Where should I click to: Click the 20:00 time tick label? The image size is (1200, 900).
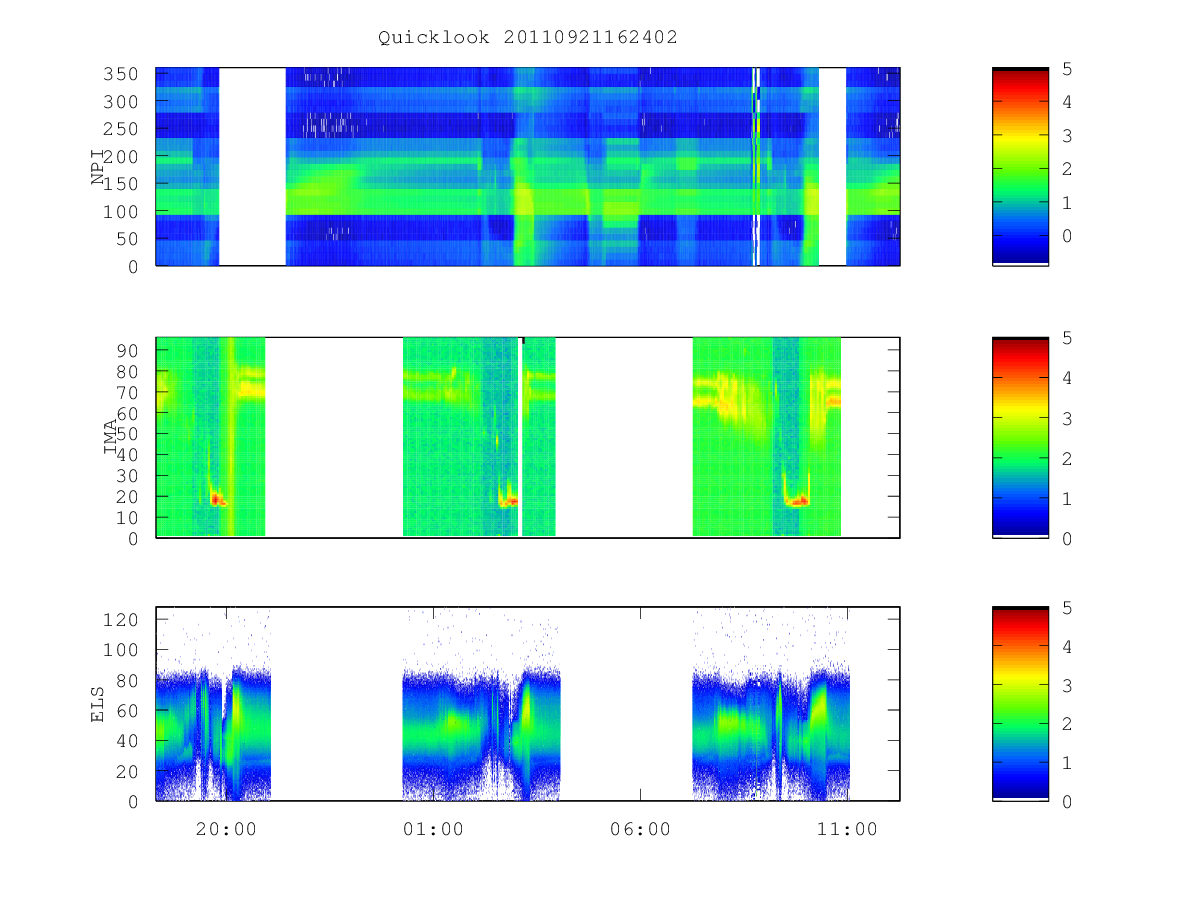225,830
